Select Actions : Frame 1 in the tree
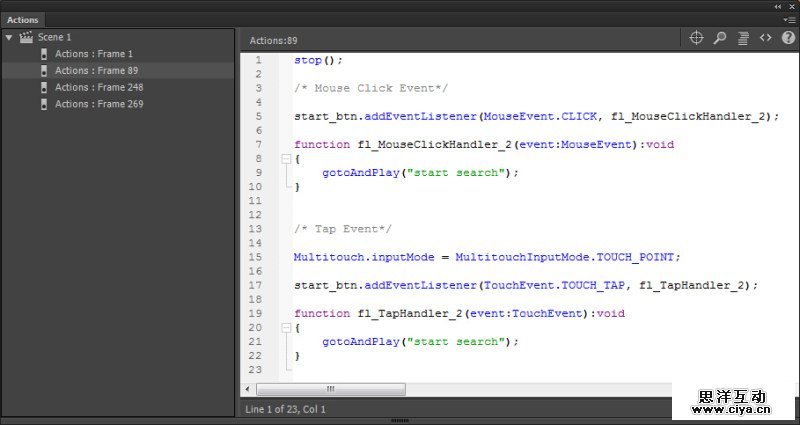 pos(94,54)
